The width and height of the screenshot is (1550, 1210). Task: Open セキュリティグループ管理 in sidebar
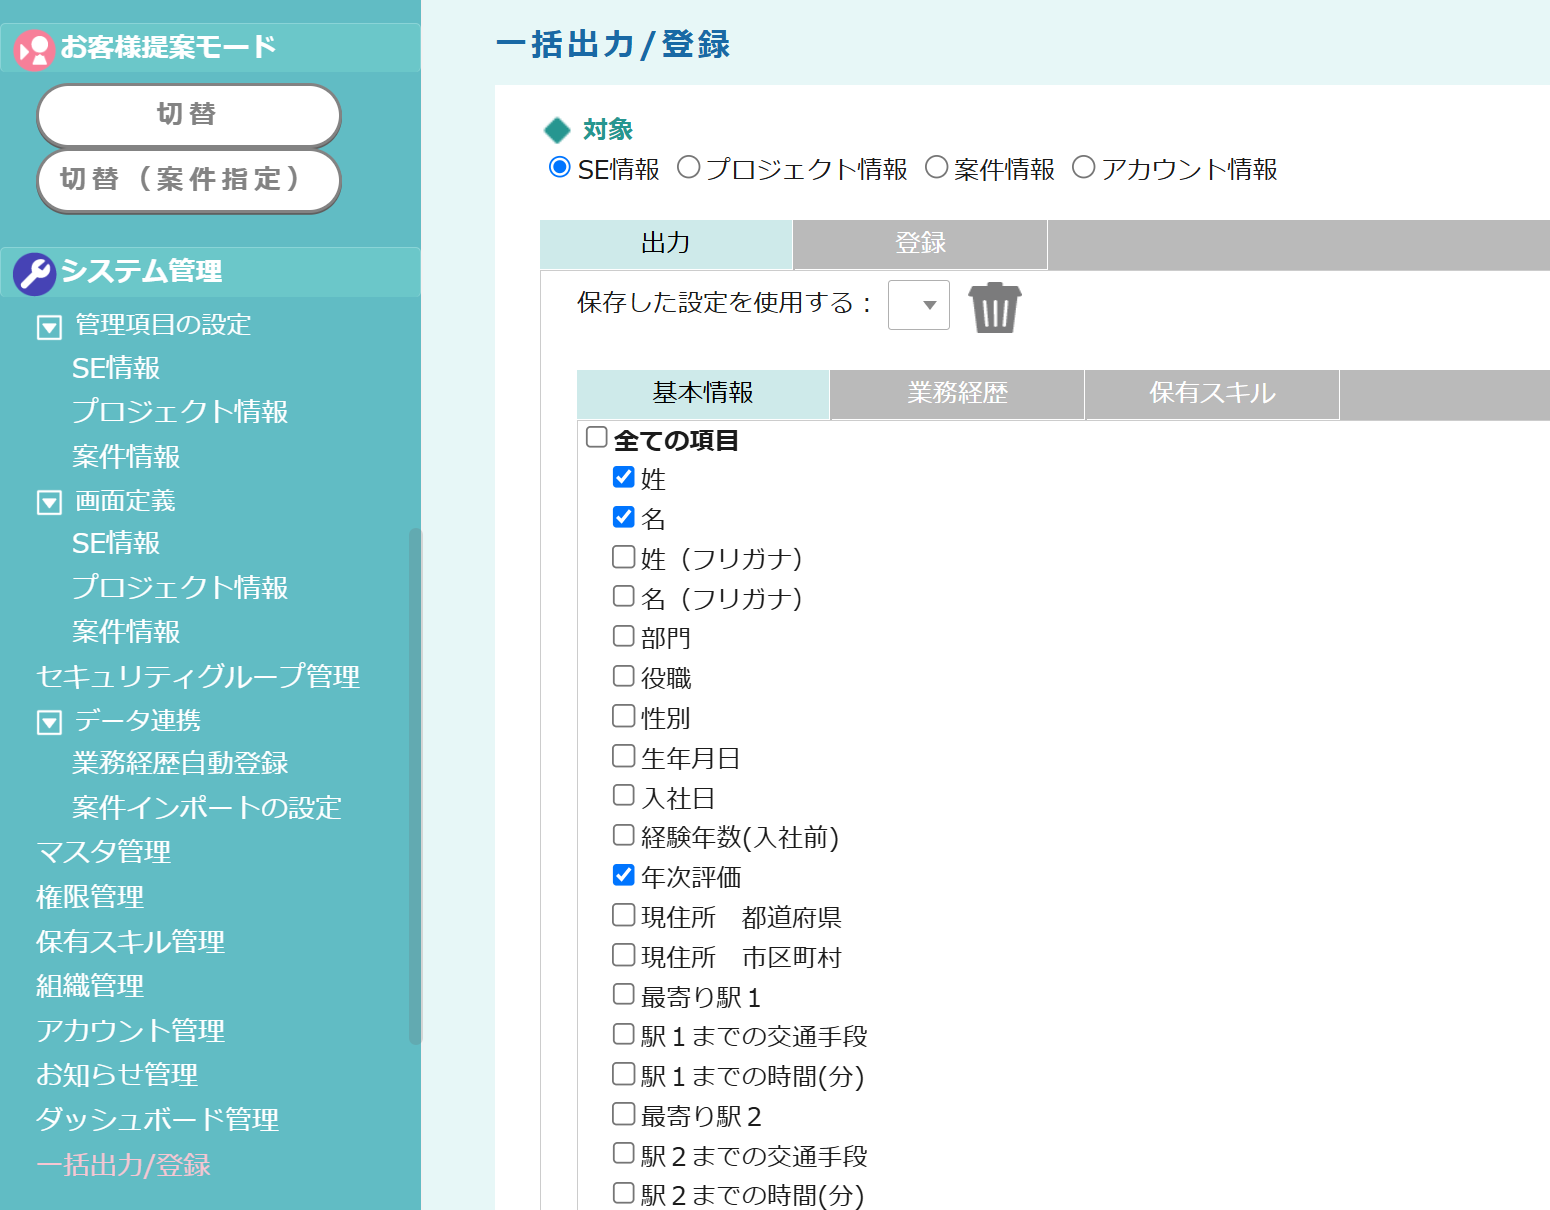click(198, 677)
